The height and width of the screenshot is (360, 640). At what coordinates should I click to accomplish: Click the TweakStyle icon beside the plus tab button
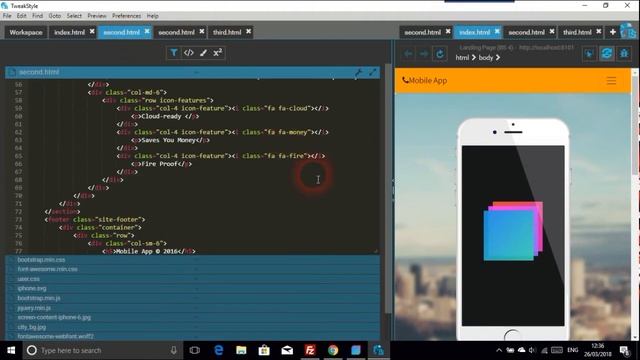point(627,32)
